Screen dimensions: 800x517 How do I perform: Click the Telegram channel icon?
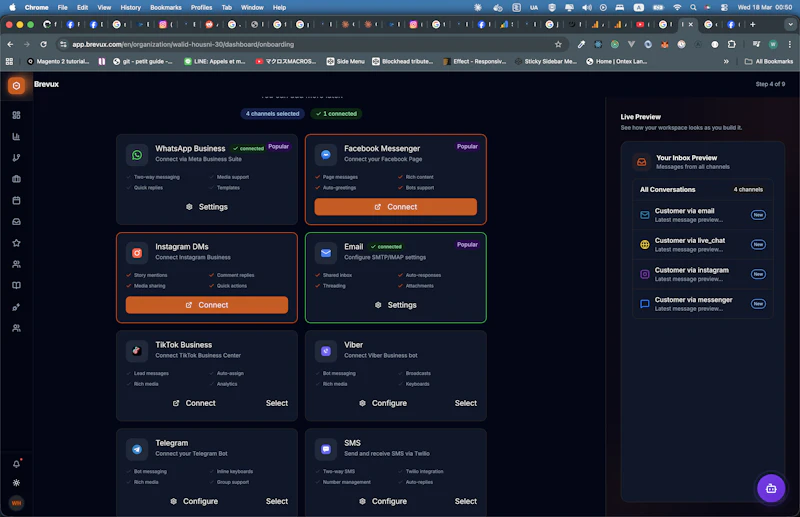pos(137,449)
